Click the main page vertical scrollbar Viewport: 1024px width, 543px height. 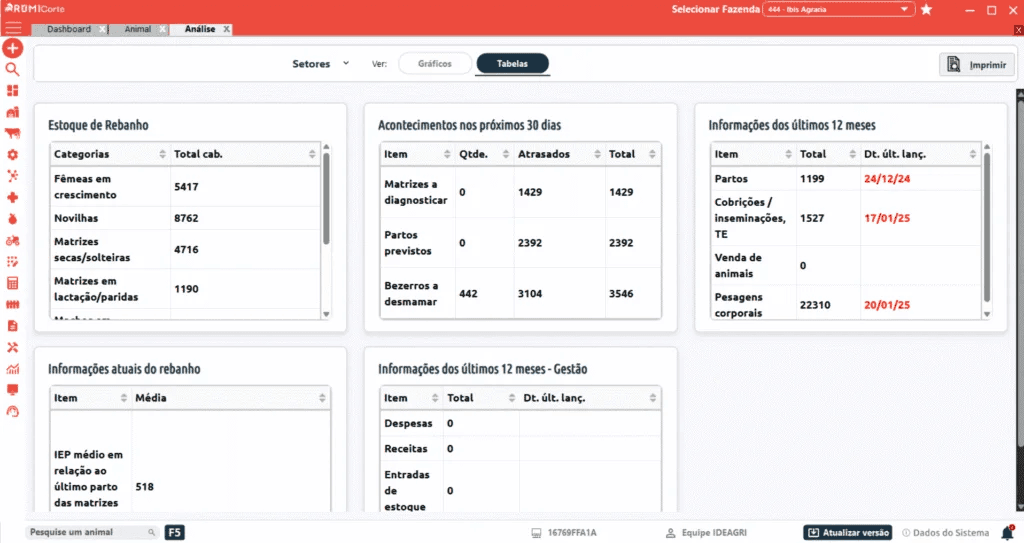pyautogui.click(x=1019, y=274)
